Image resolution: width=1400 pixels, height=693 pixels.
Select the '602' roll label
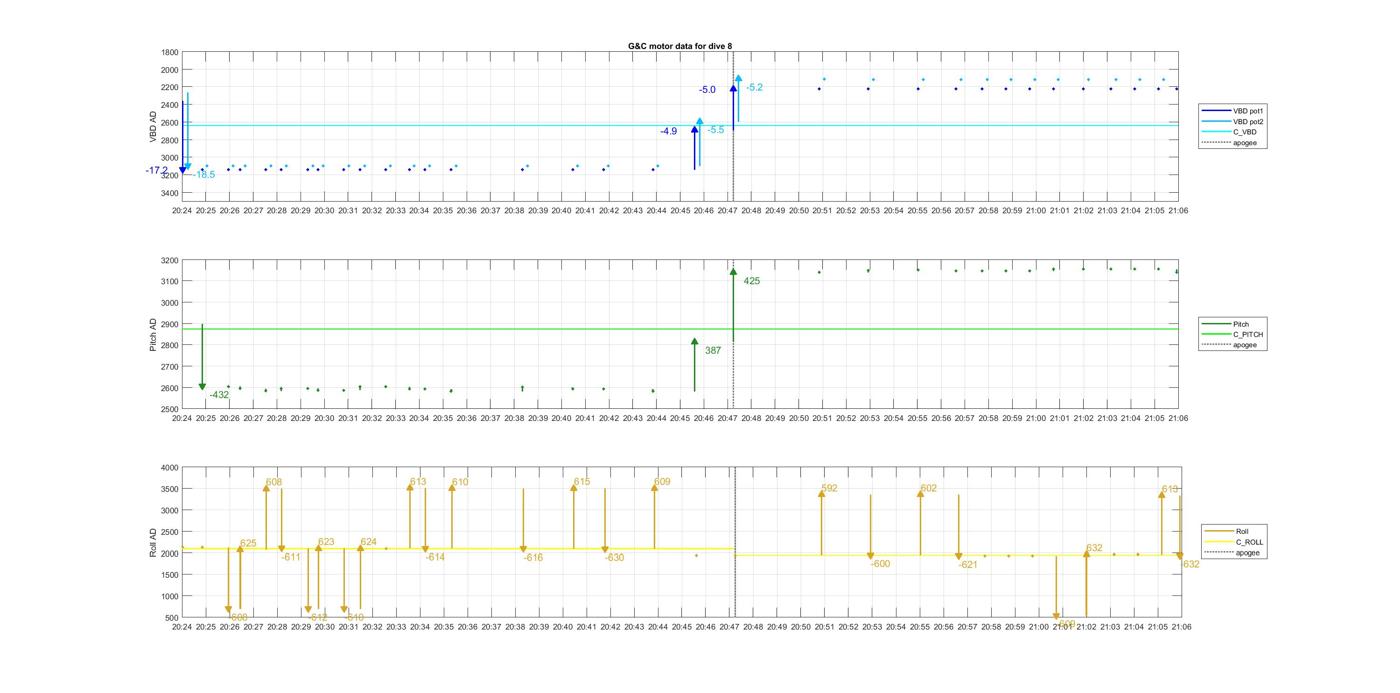point(929,489)
